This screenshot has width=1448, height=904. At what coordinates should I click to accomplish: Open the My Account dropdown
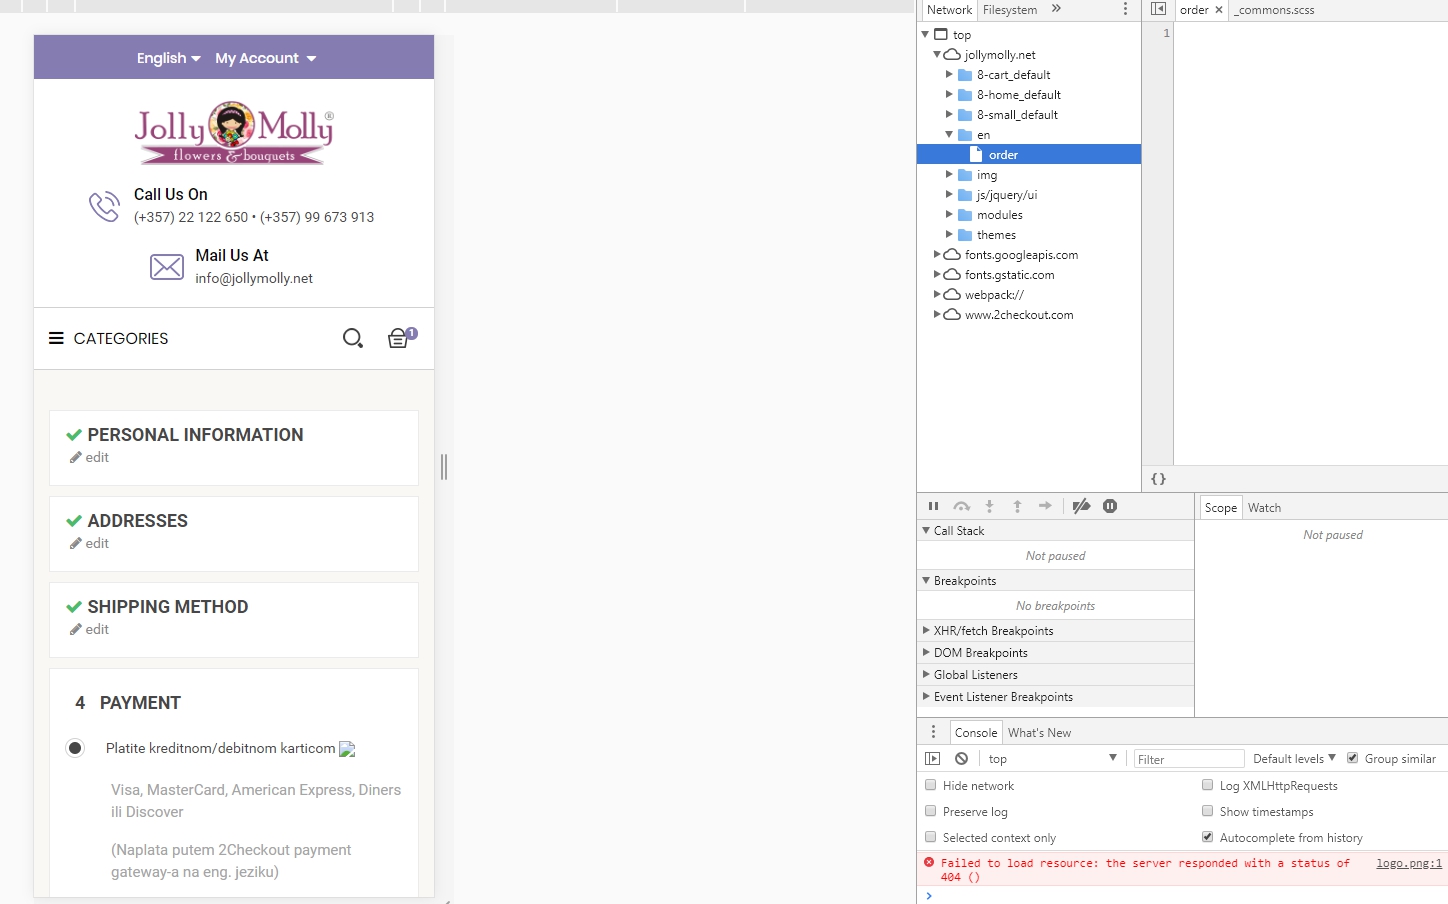(266, 58)
